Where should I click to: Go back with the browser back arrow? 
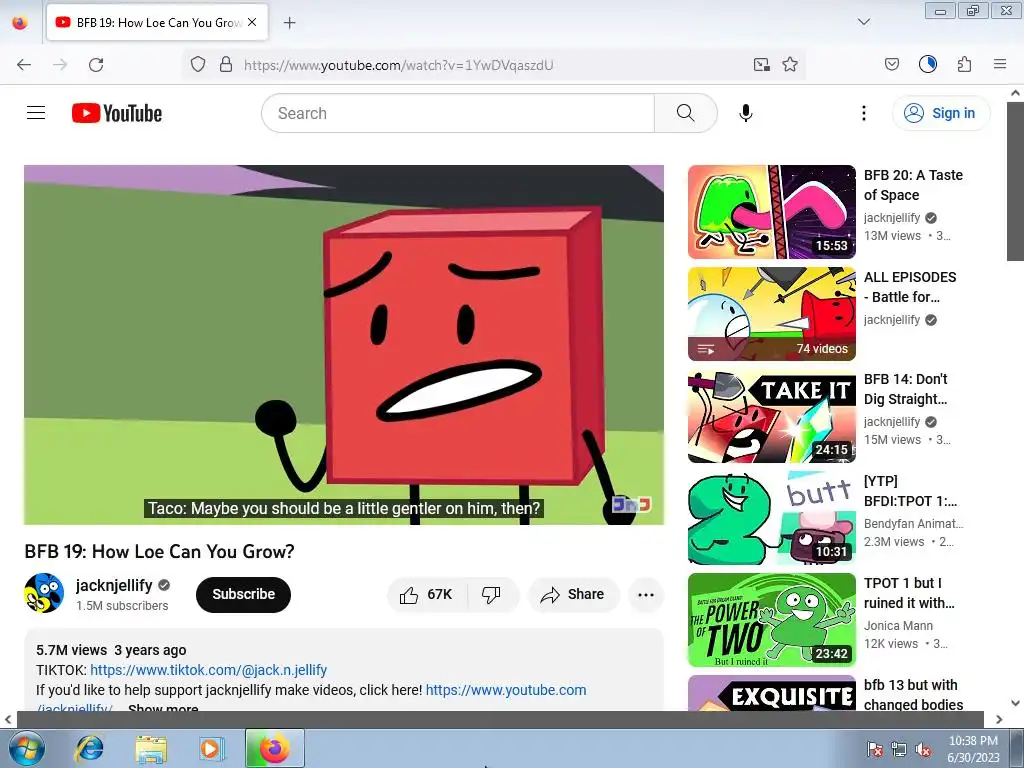click(24, 65)
